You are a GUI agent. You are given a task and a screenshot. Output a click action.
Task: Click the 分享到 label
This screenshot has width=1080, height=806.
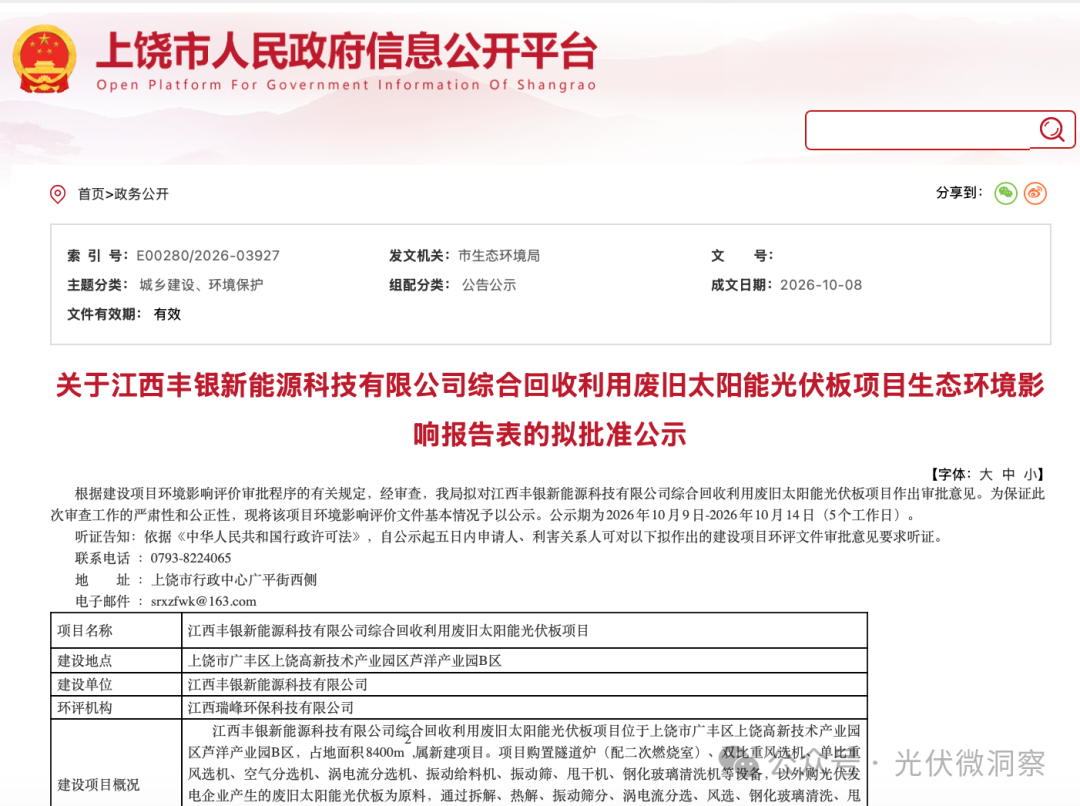point(959,193)
